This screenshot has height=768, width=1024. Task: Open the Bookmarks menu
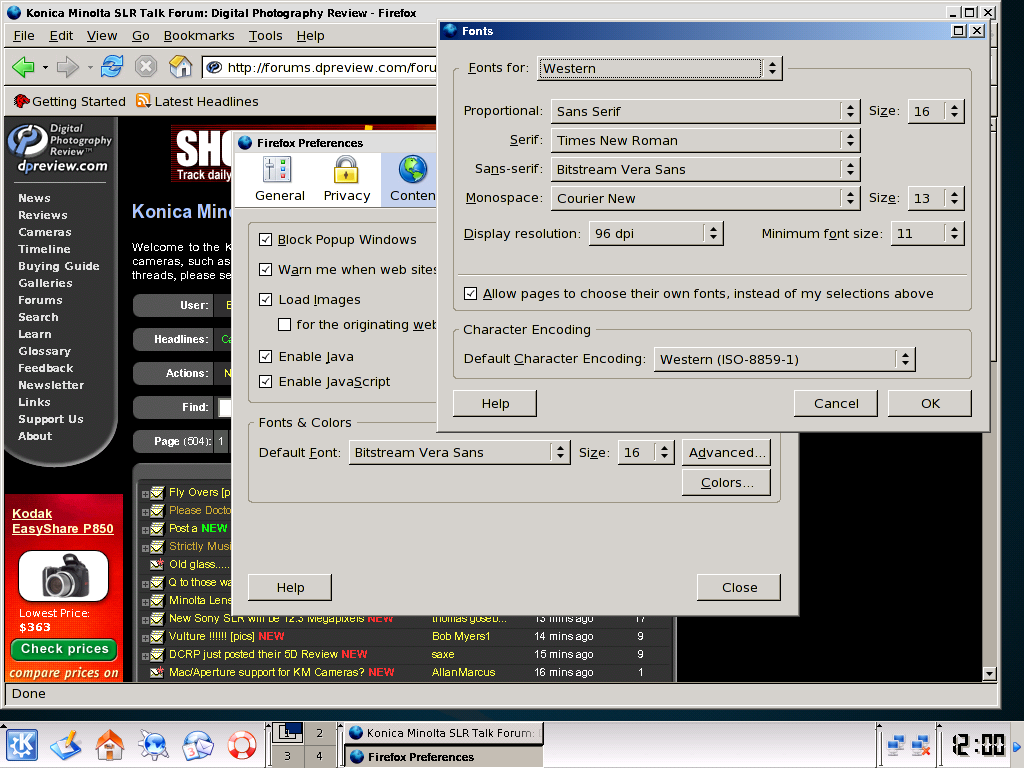(199, 36)
